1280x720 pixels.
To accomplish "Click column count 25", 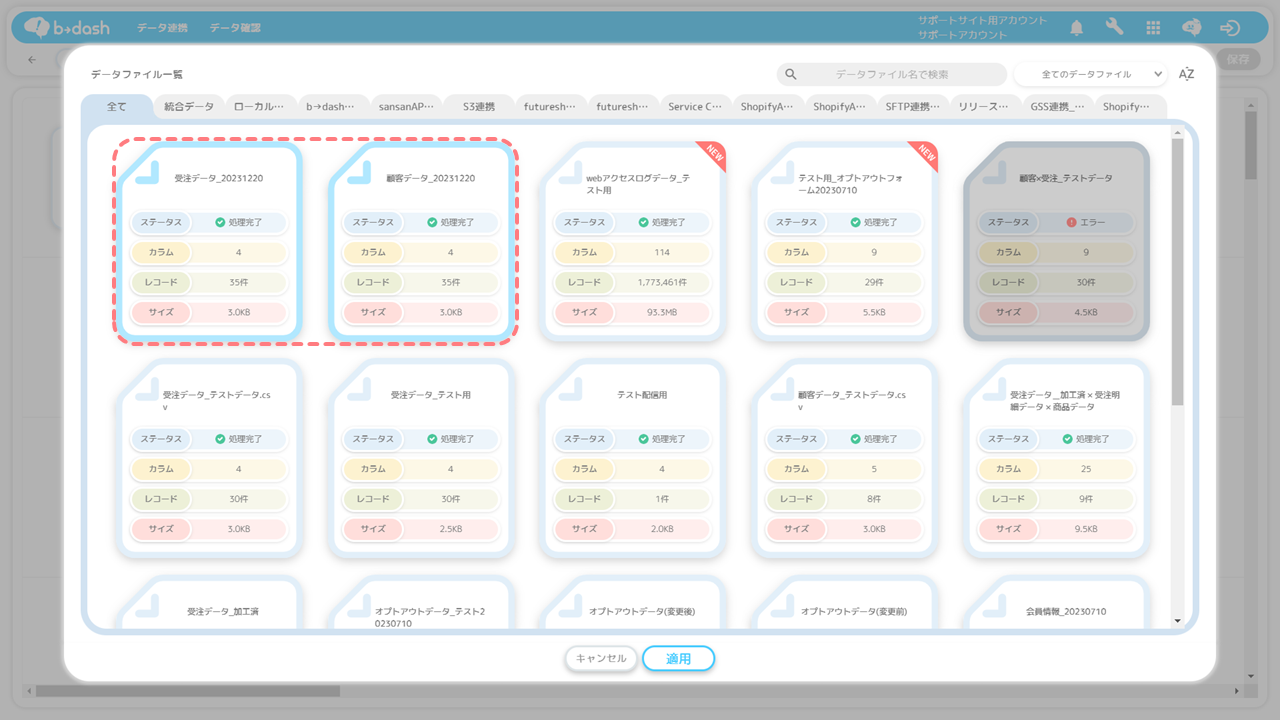I will click(1086, 469).
